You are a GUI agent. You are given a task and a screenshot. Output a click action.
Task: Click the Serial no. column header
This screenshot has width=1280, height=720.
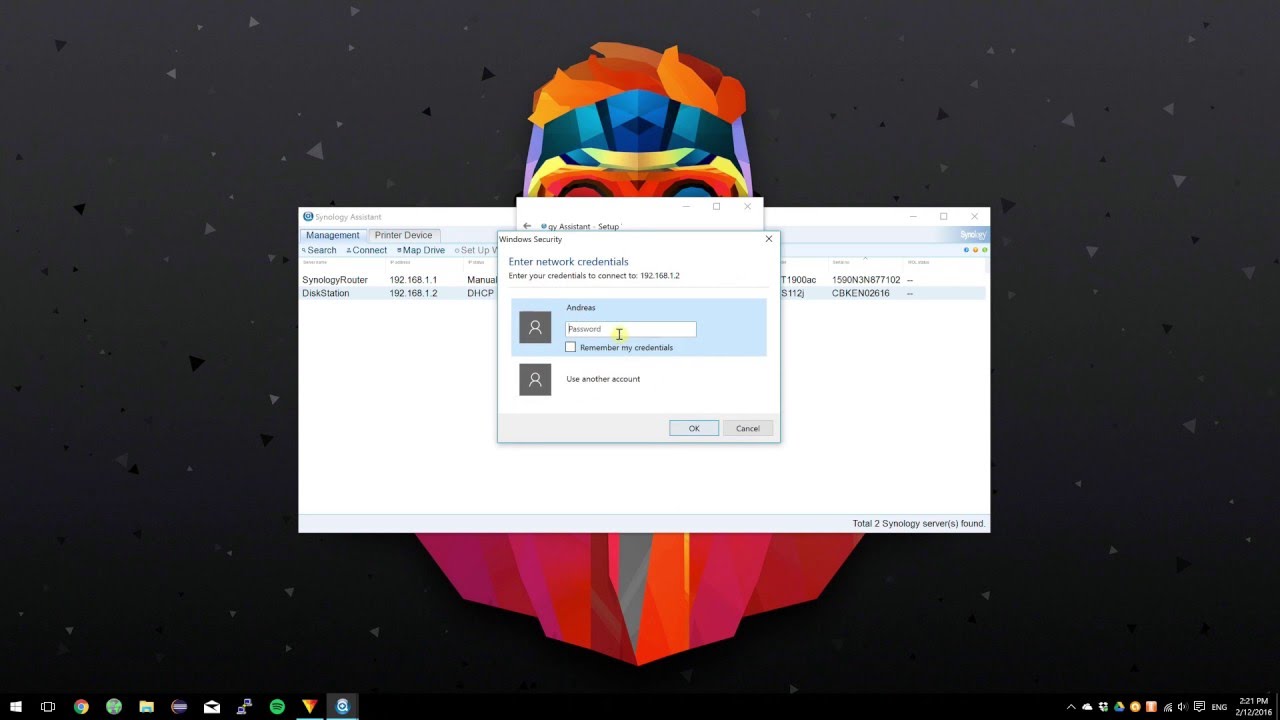[x=841, y=263]
